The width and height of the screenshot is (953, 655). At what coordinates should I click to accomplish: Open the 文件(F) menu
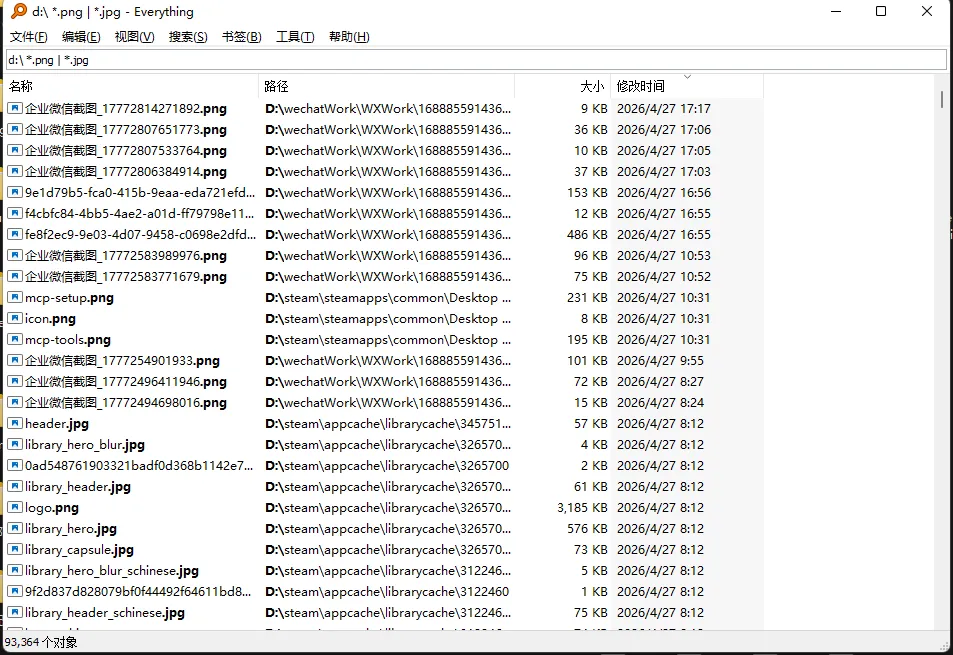(x=29, y=37)
